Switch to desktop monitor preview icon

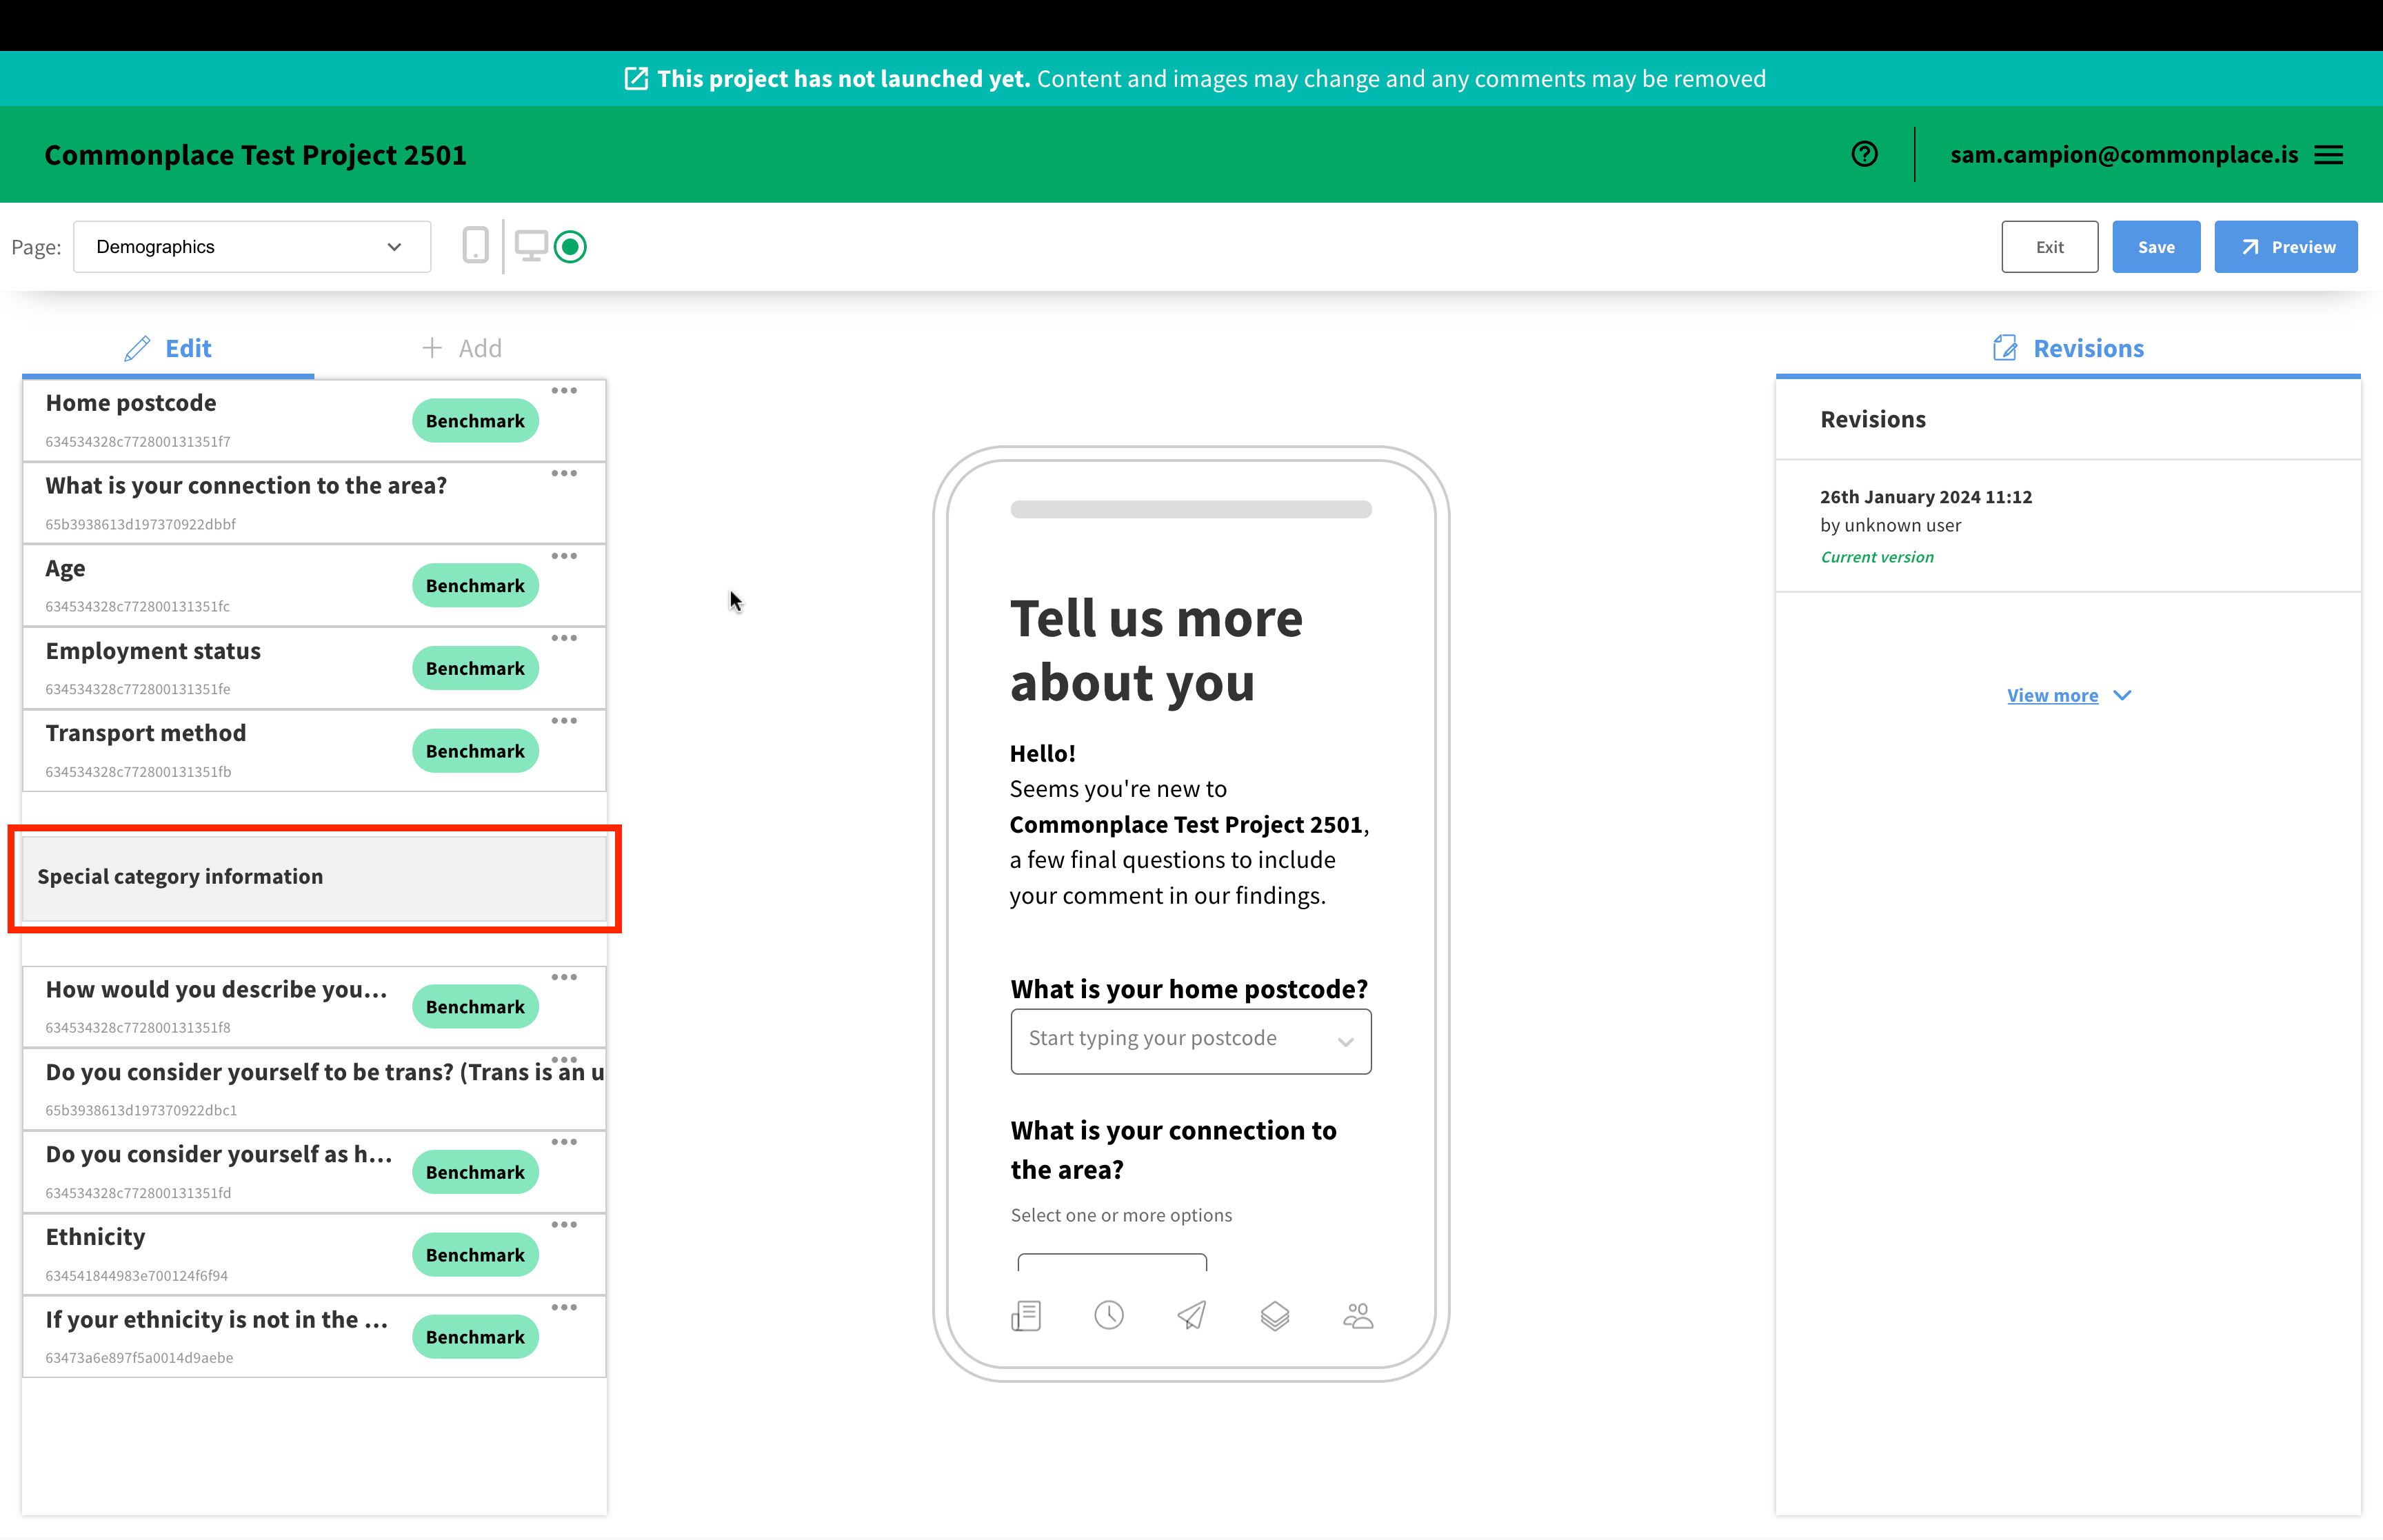(x=530, y=246)
